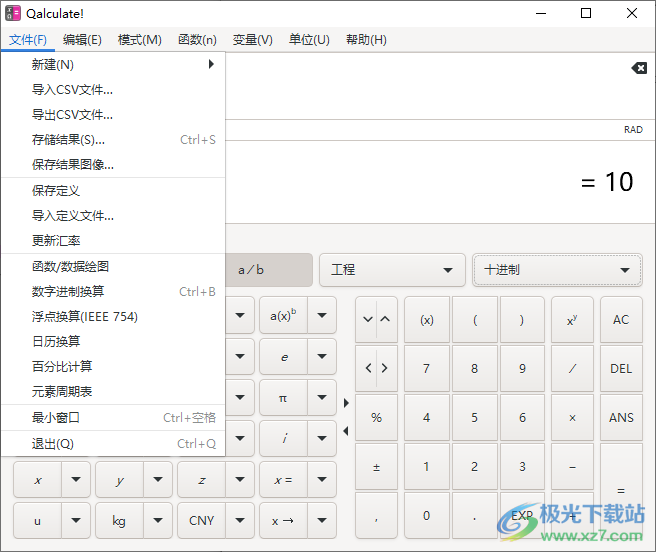Open the 编辑(E) menu

click(82, 40)
